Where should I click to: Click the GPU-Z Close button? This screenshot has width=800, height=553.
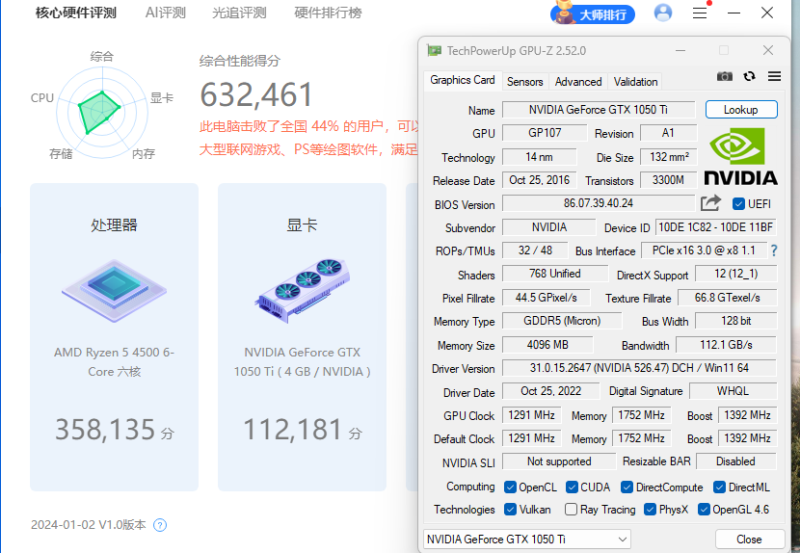pyautogui.click(x=749, y=539)
